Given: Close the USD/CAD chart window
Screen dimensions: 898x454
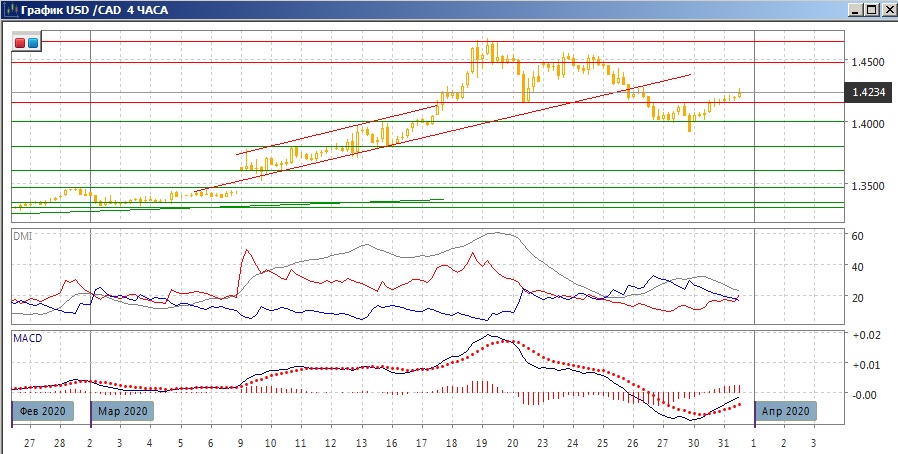Looking at the screenshot, I should (x=886, y=10).
